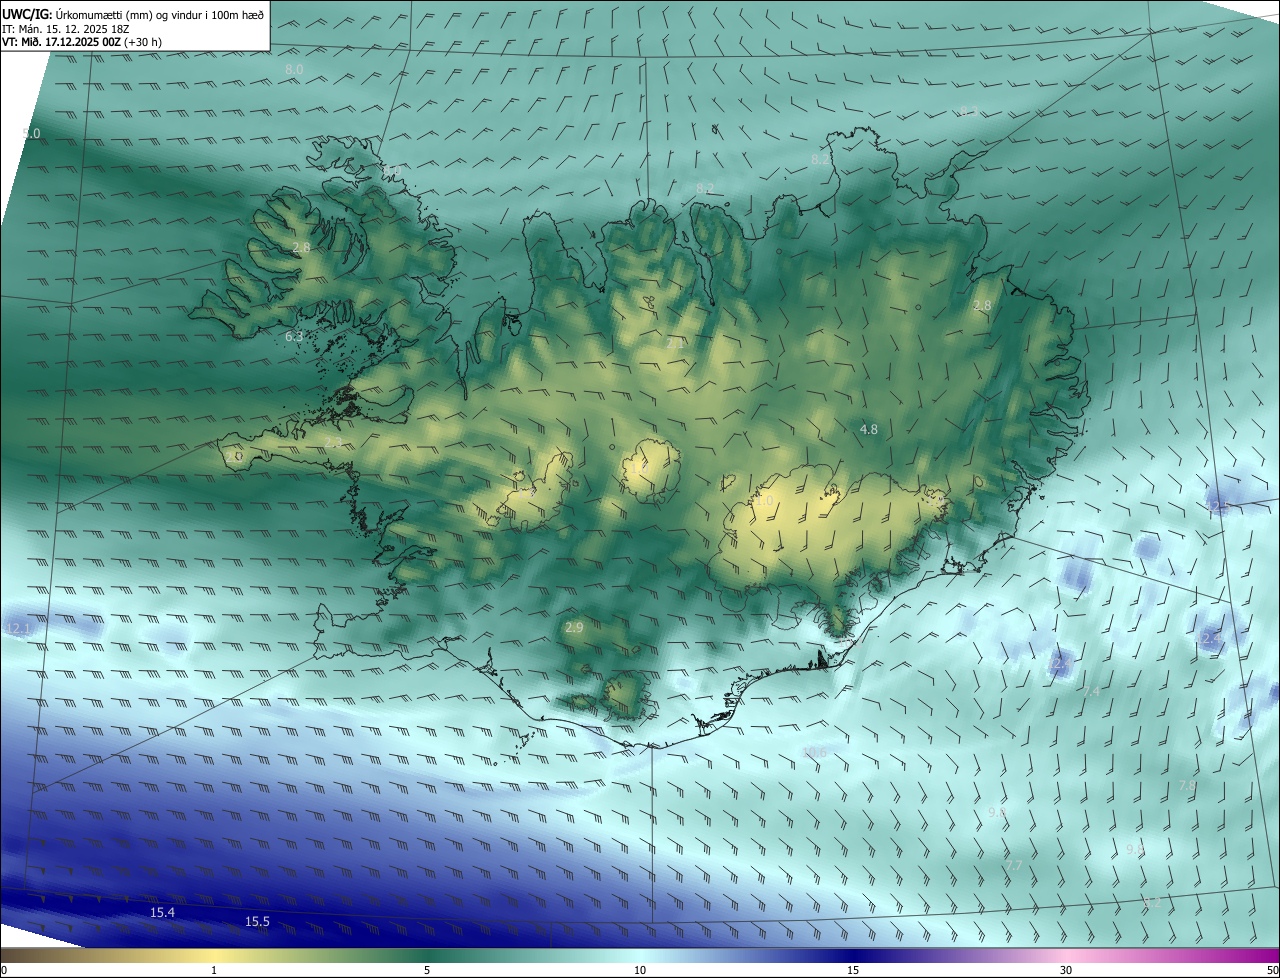Click the yellow section of the colorbar
The height and width of the screenshot is (978, 1280).
pyautogui.click(x=214, y=955)
